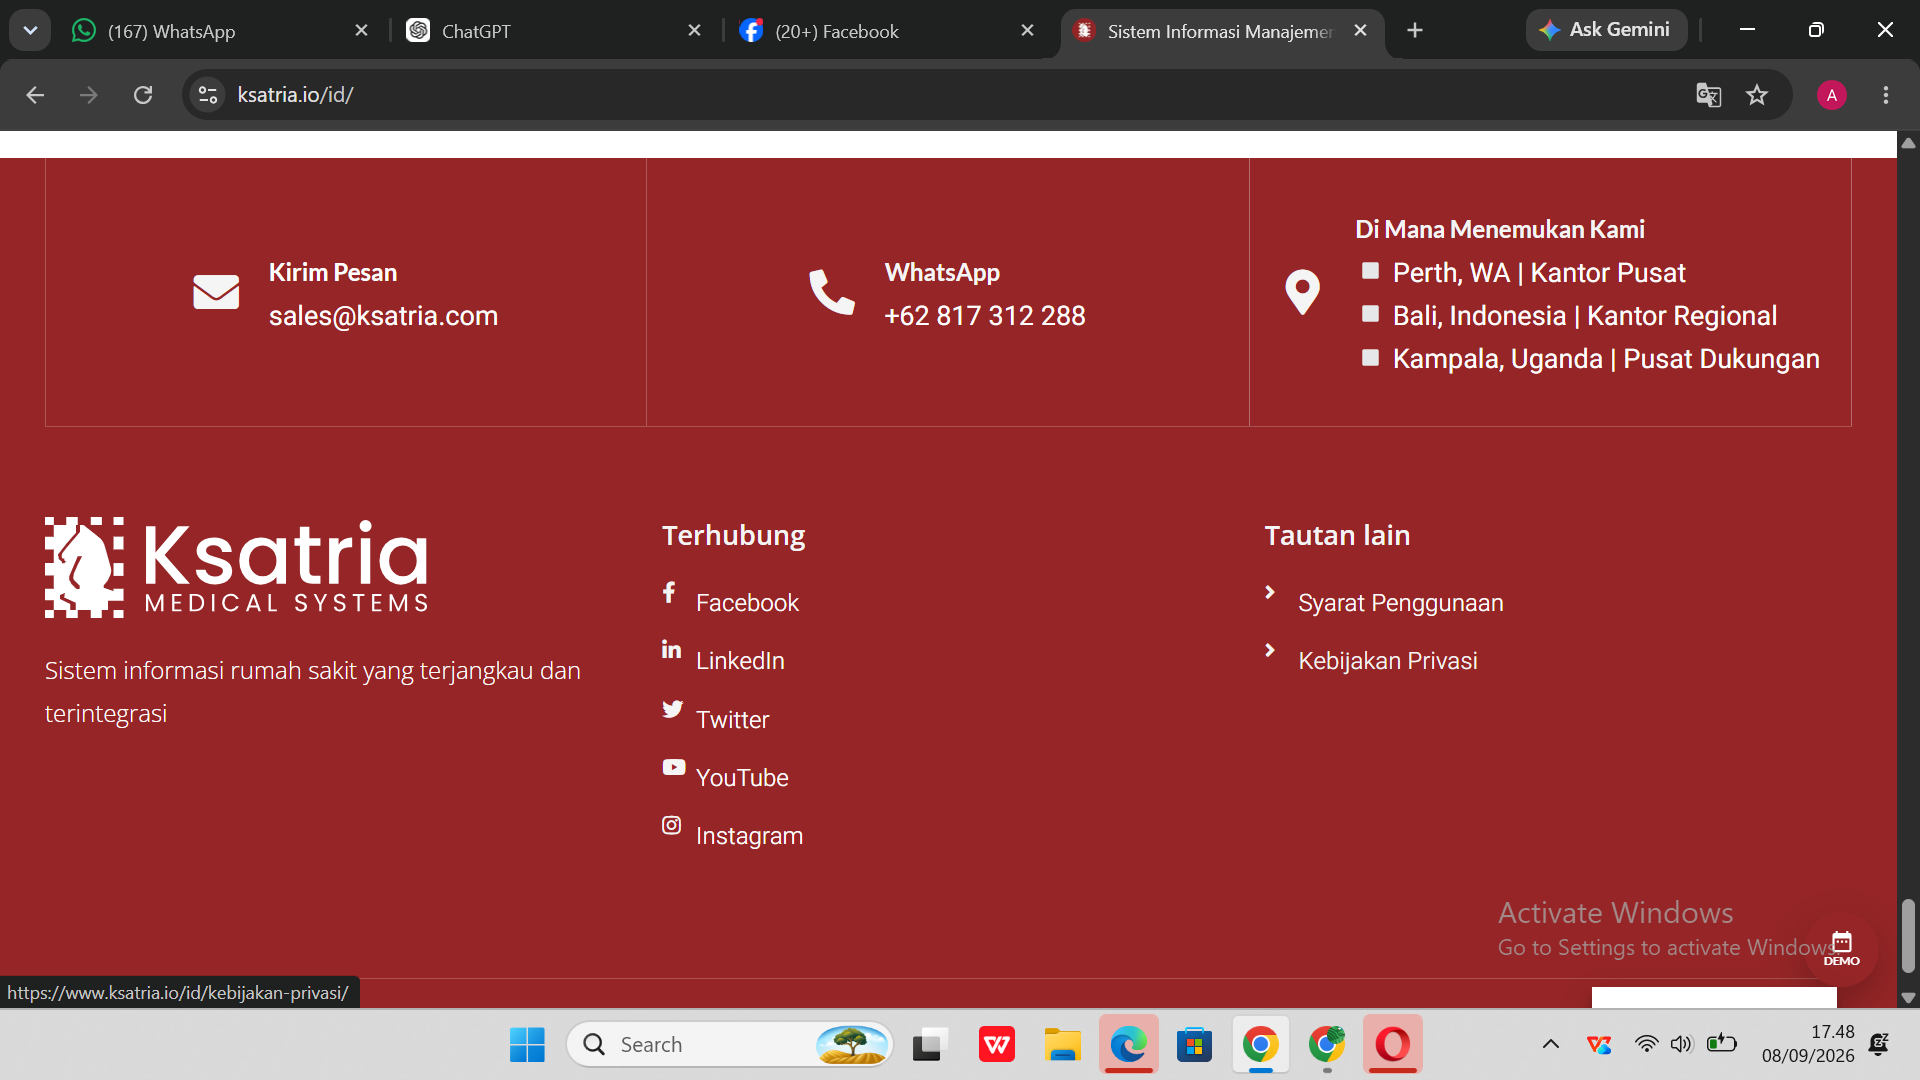Click the Ask Gemini button
Viewport: 1920px width, 1080px height.
click(x=1606, y=30)
